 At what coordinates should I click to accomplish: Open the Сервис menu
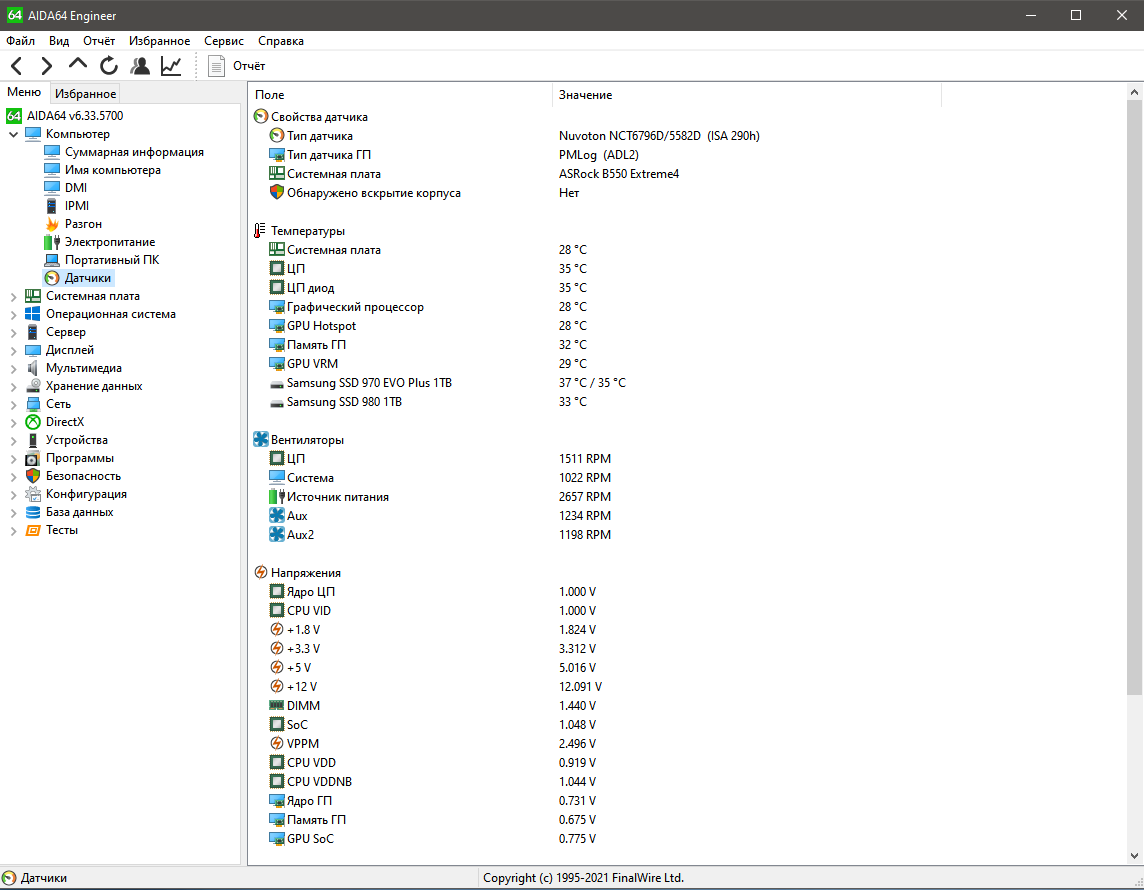point(224,41)
